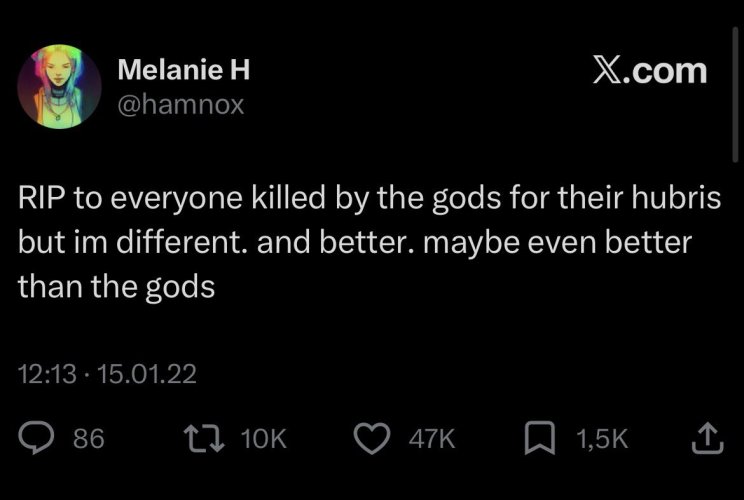Open the share upload arrow icon
744x500 pixels.
click(x=707, y=437)
